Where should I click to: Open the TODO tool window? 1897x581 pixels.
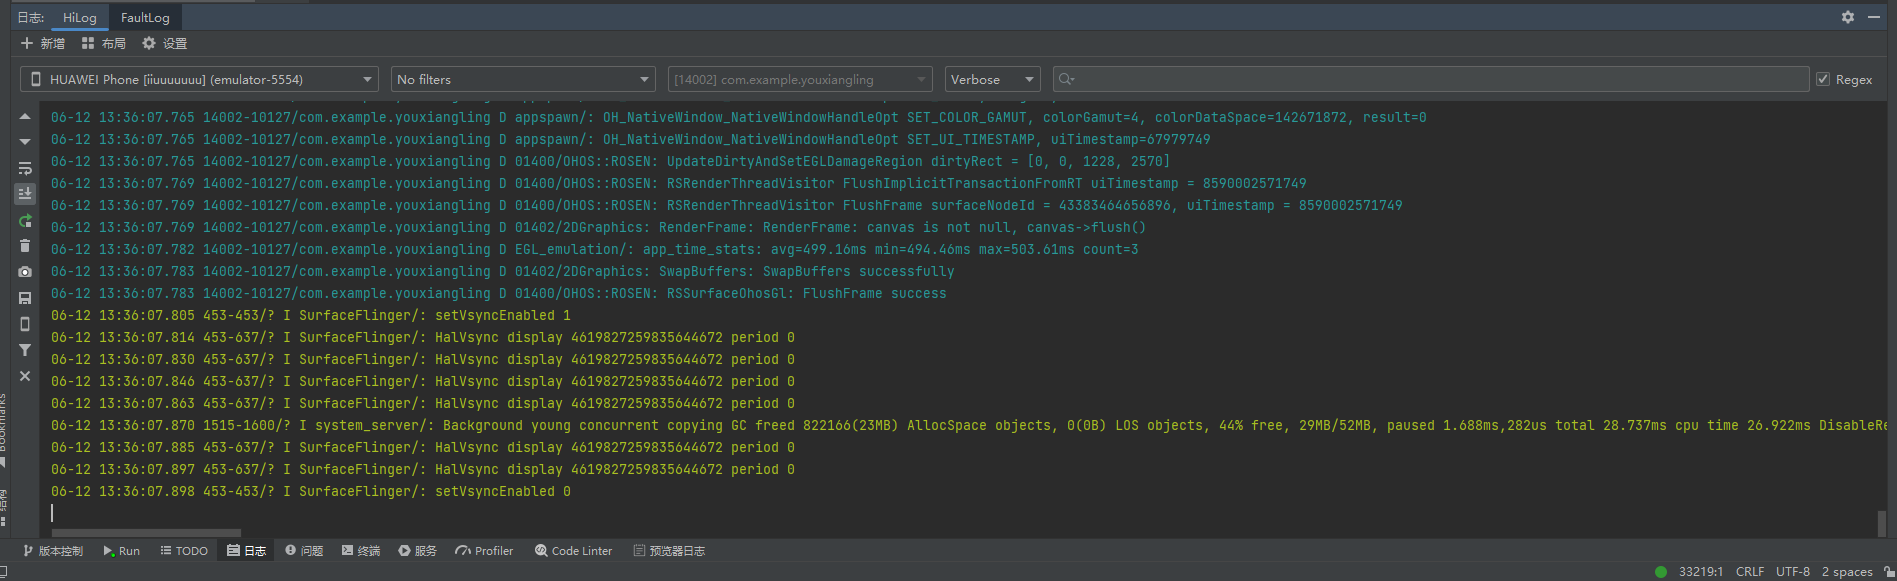184,551
